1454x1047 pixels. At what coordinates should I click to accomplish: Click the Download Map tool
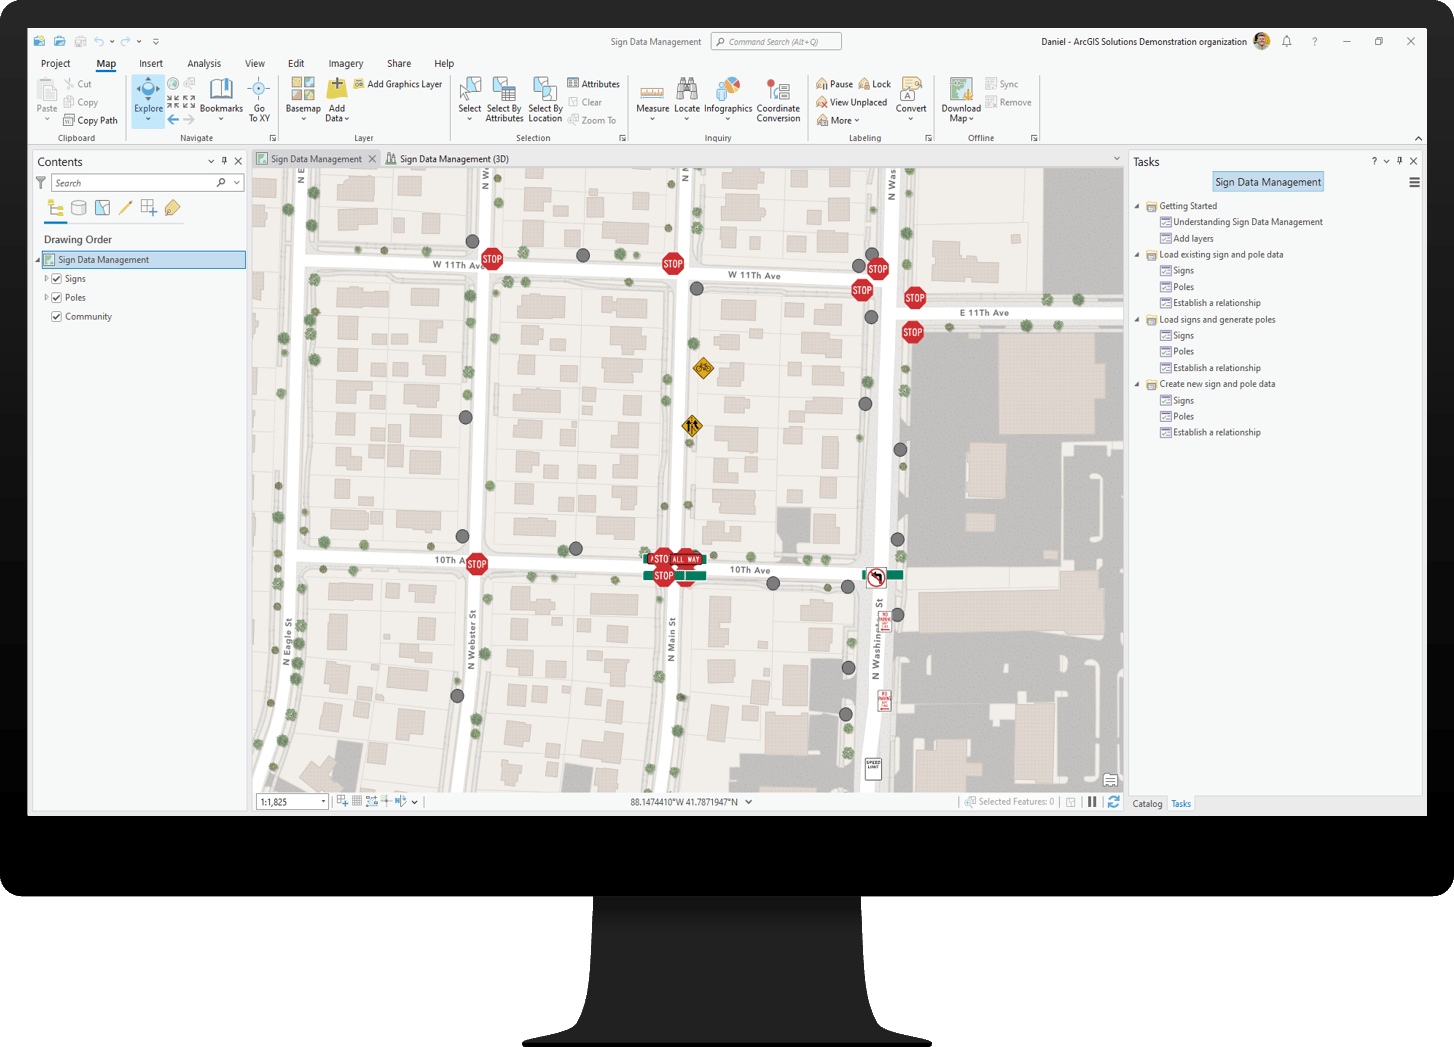959,98
